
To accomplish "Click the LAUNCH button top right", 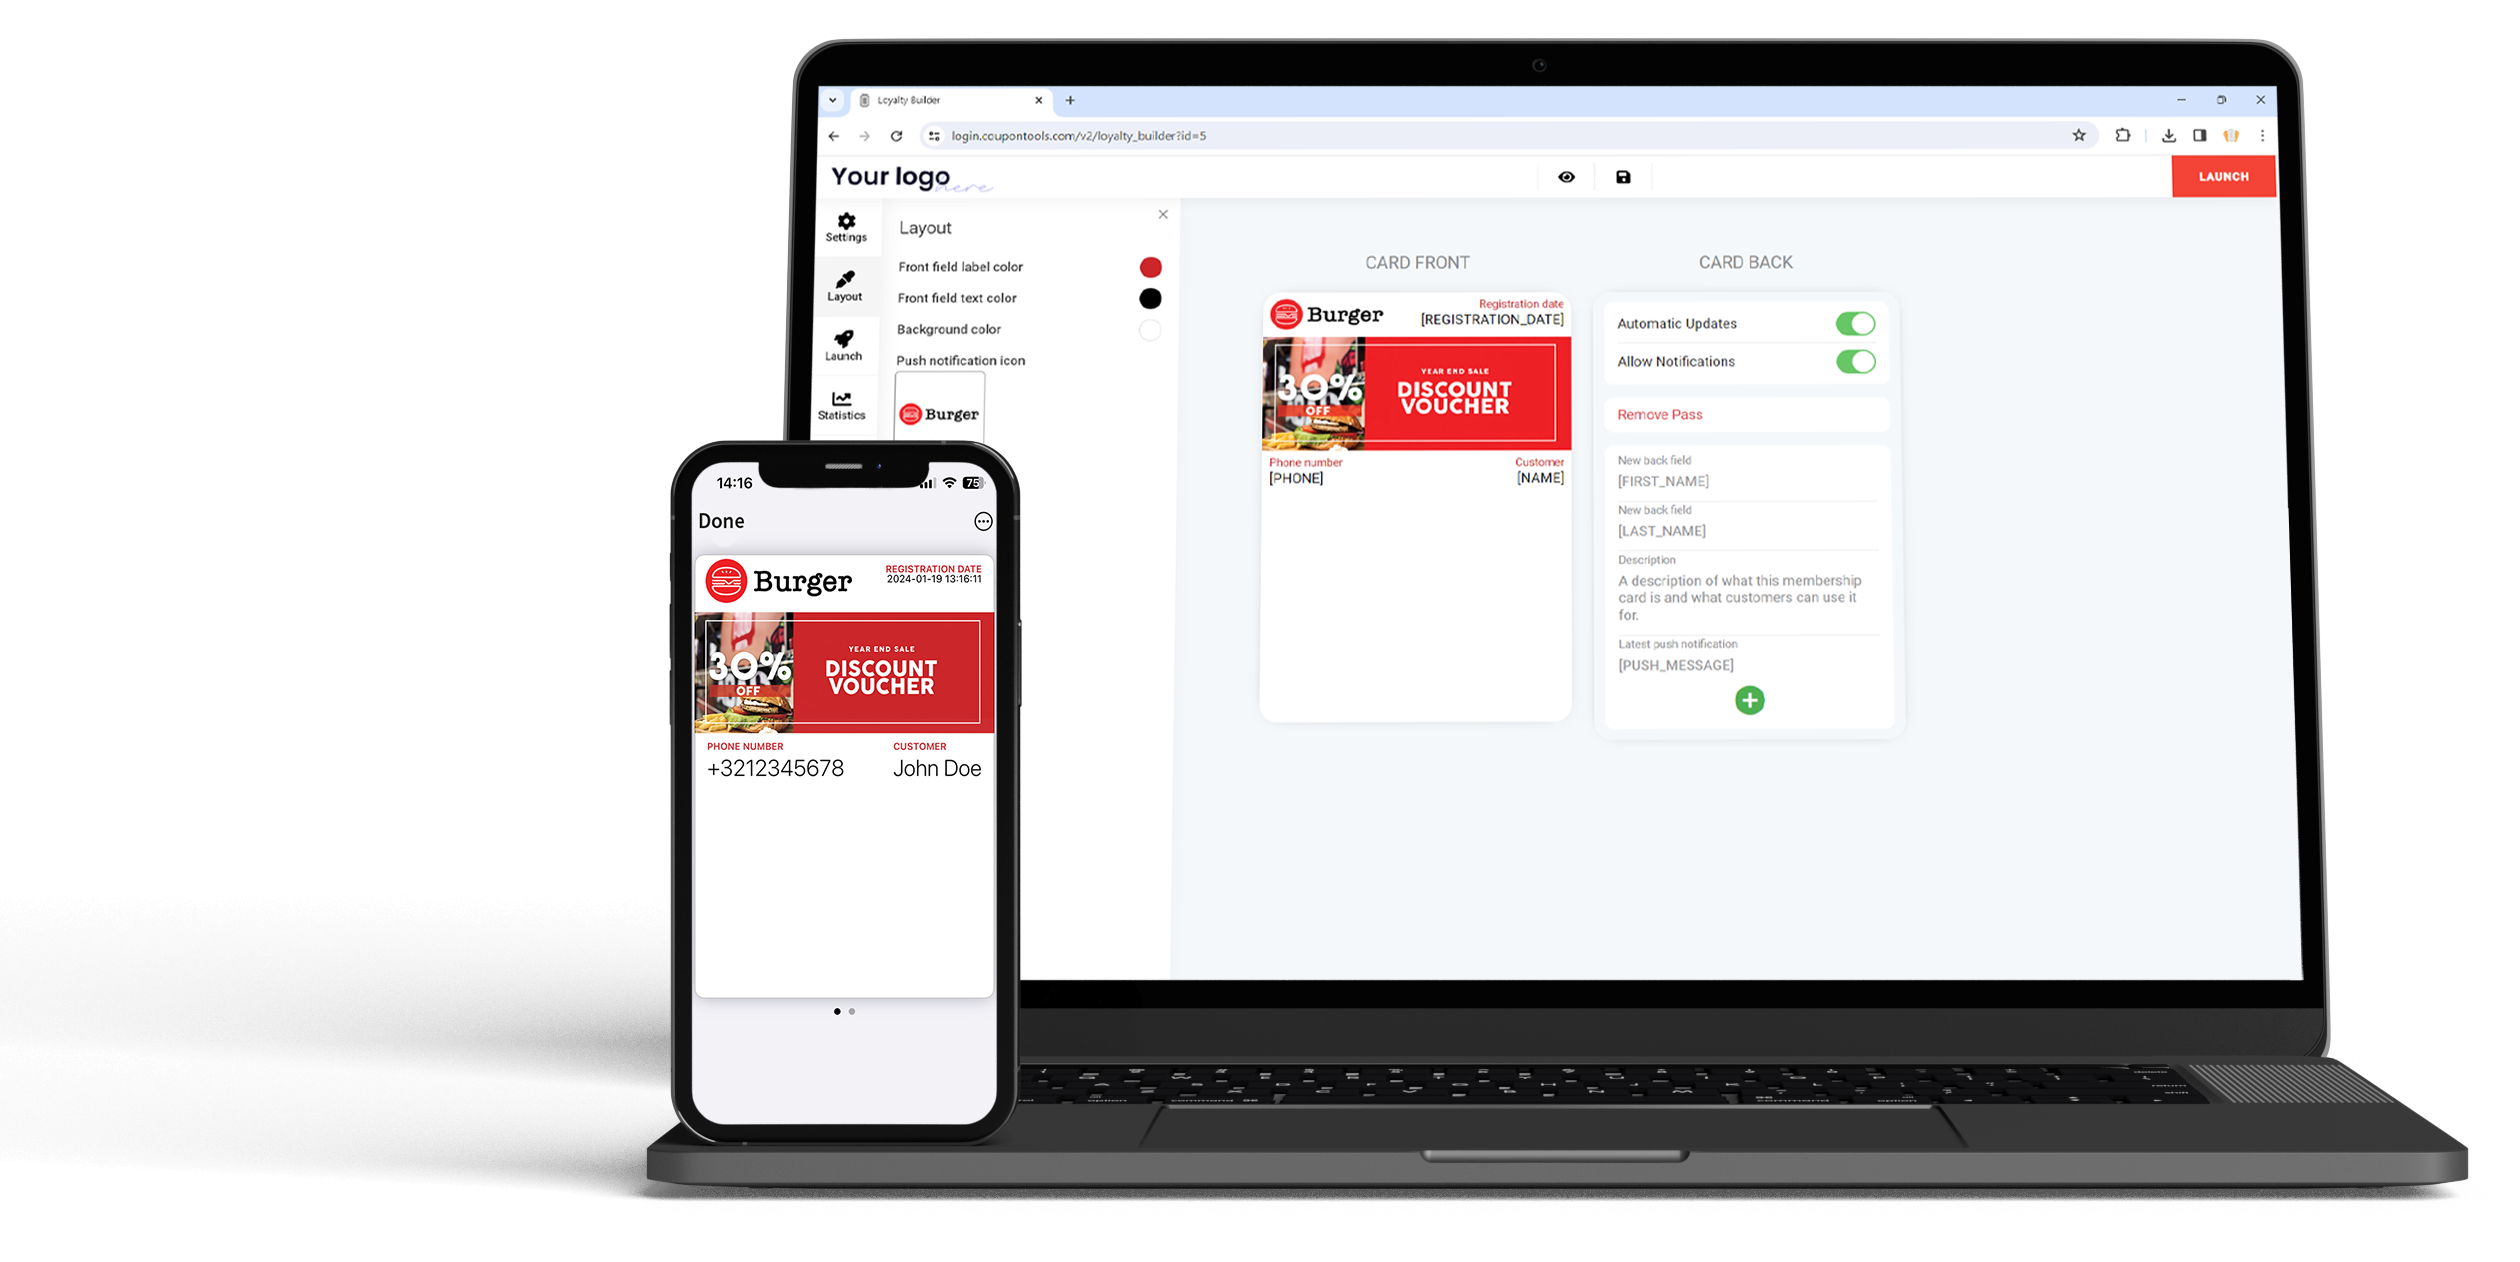I will (2222, 177).
